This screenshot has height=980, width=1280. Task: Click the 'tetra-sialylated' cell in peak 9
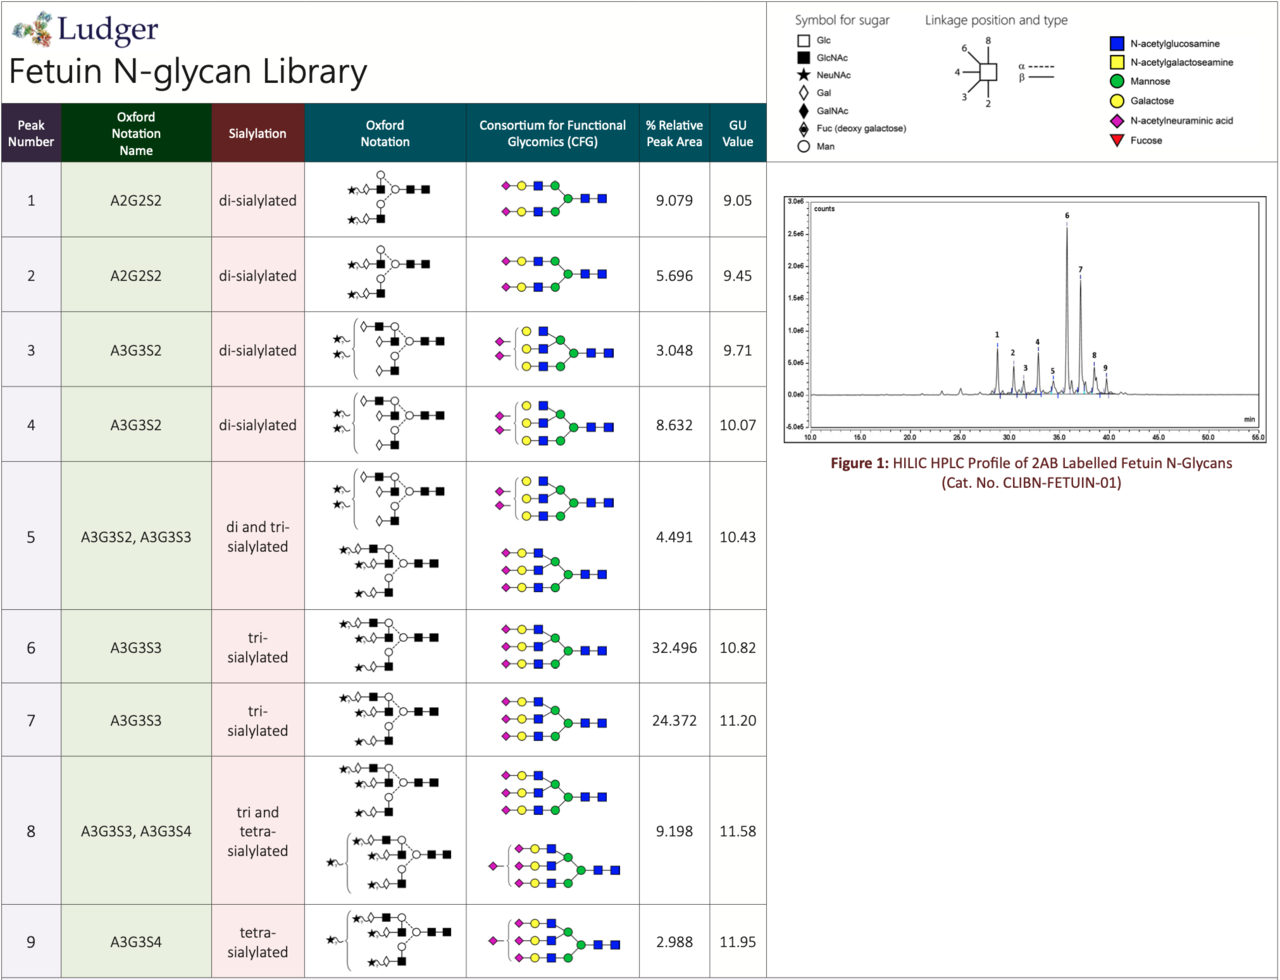coord(258,941)
